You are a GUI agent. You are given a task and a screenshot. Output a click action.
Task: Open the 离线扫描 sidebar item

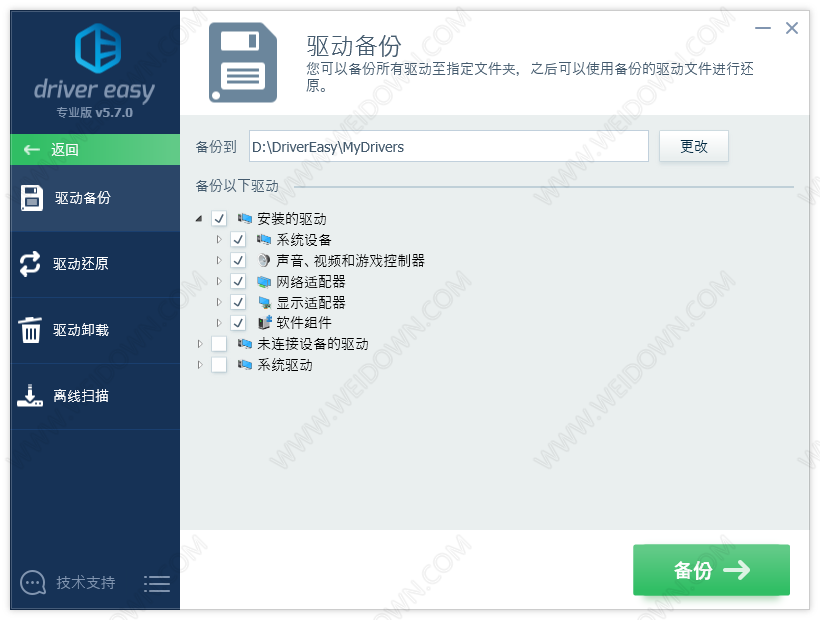point(95,396)
